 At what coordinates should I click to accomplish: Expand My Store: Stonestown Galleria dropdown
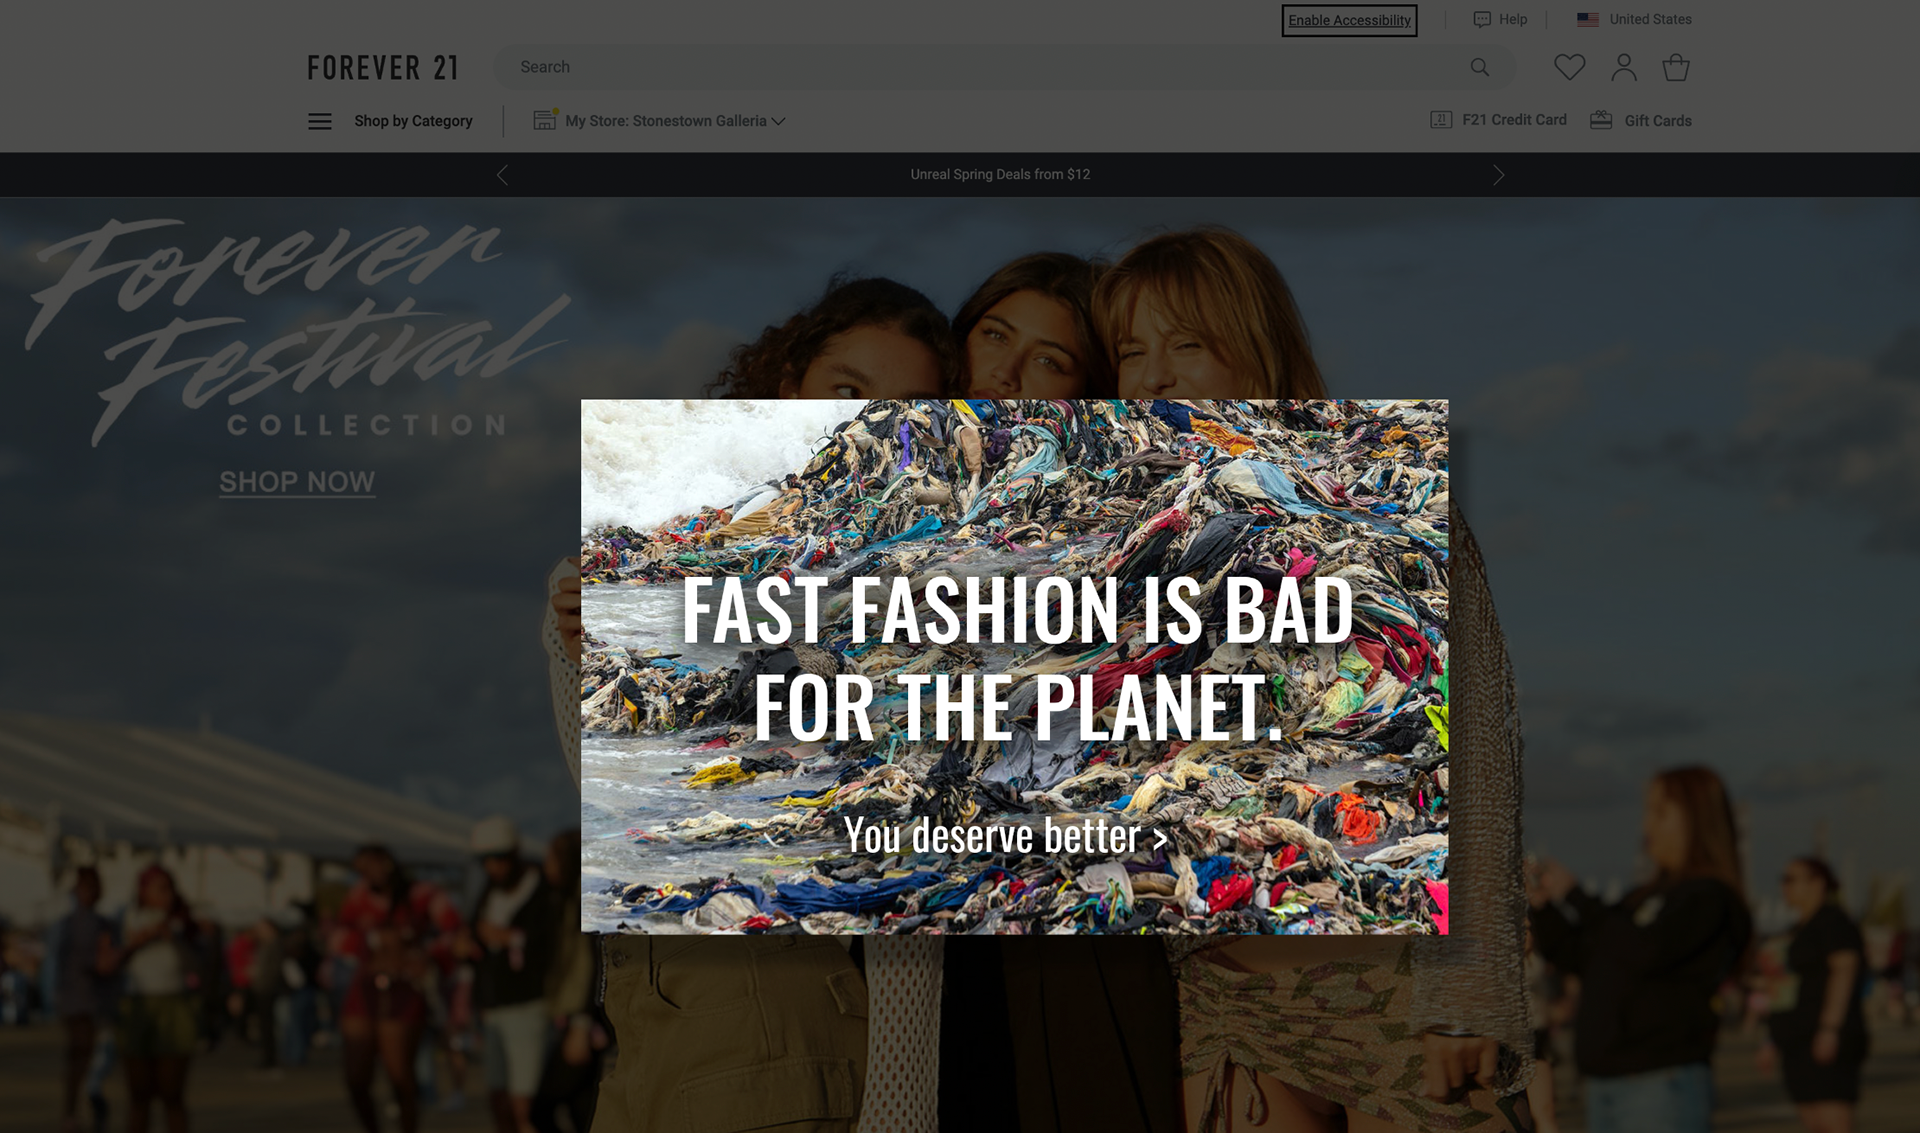[x=675, y=121]
